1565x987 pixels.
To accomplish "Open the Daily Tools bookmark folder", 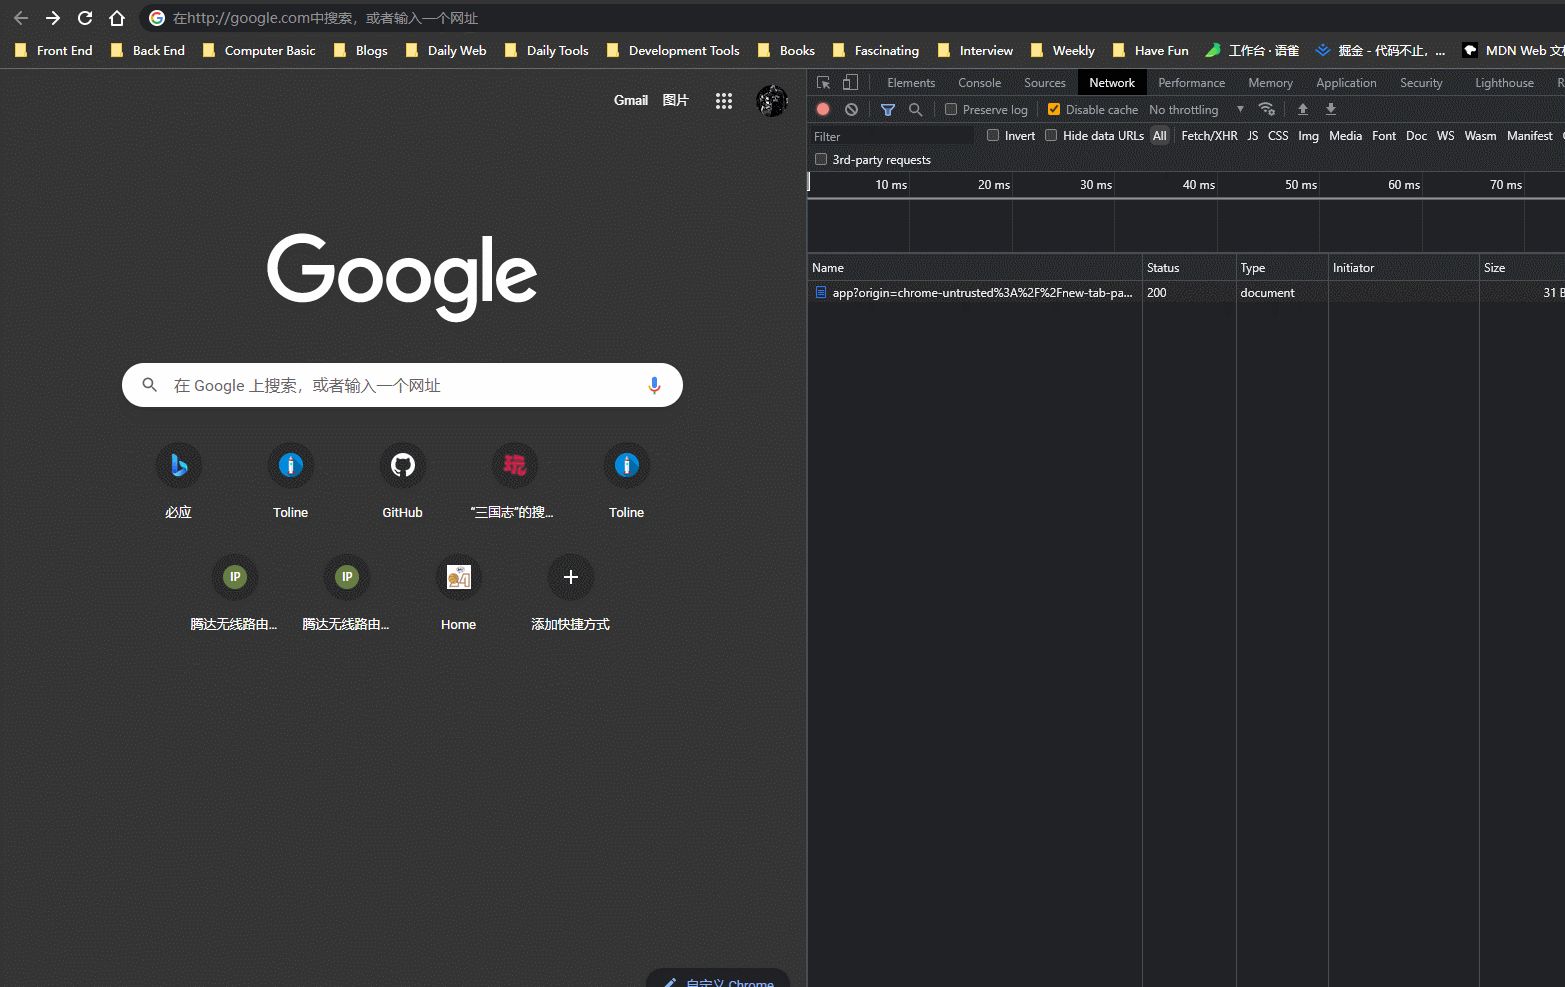I will (547, 50).
